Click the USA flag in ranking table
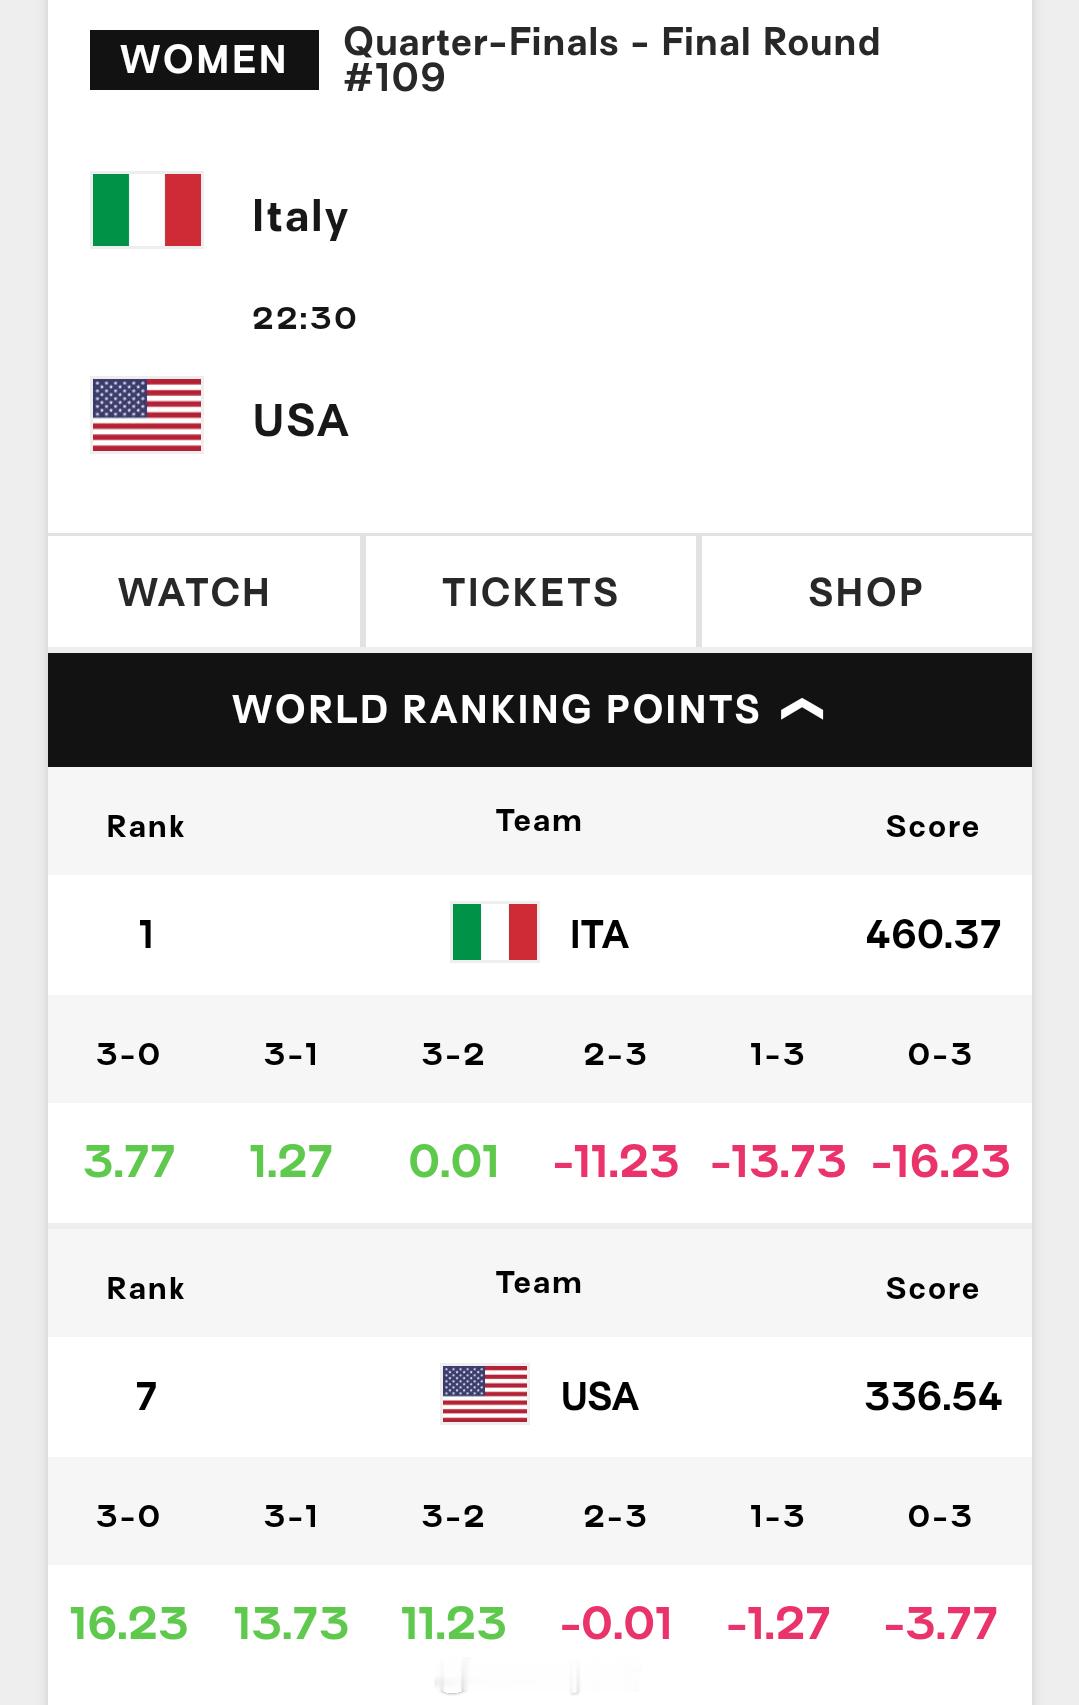 pyautogui.click(x=485, y=1394)
